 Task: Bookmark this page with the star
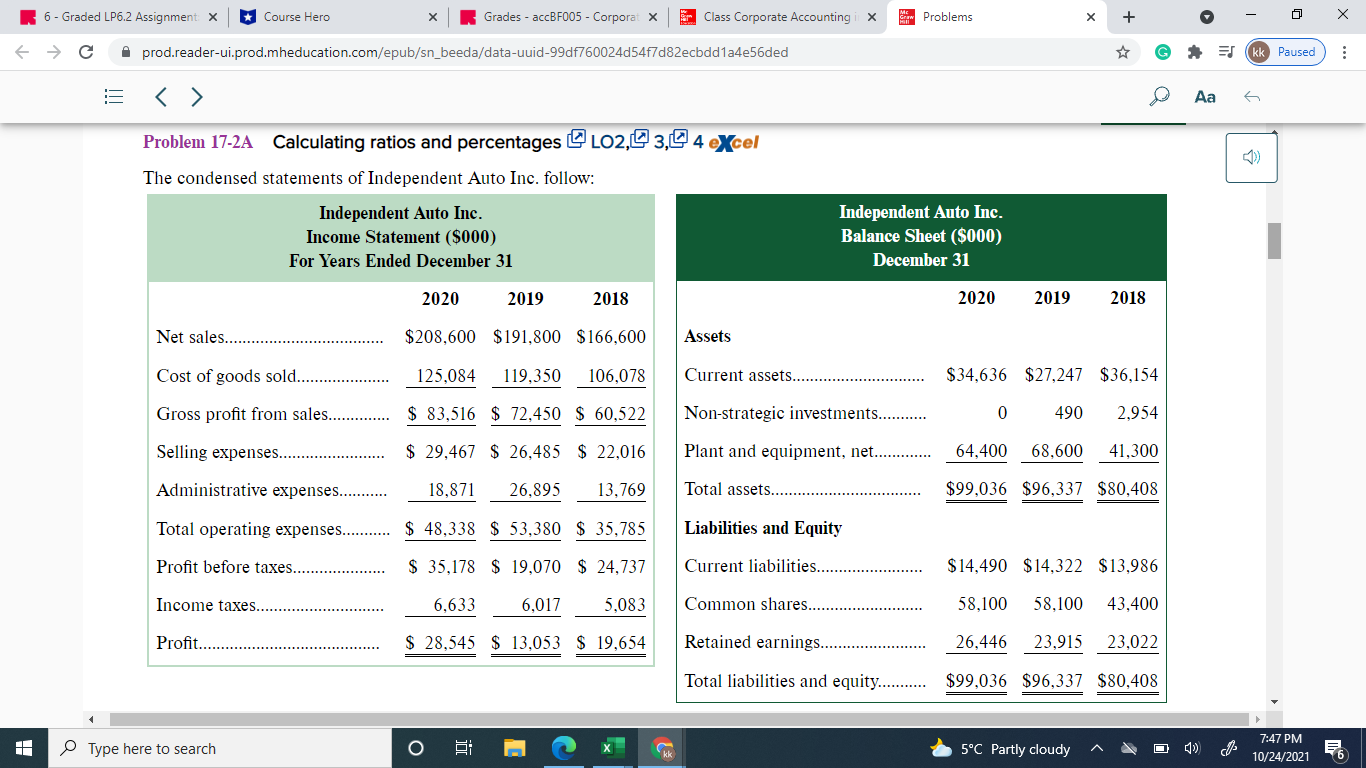[x=1123, y=52]
